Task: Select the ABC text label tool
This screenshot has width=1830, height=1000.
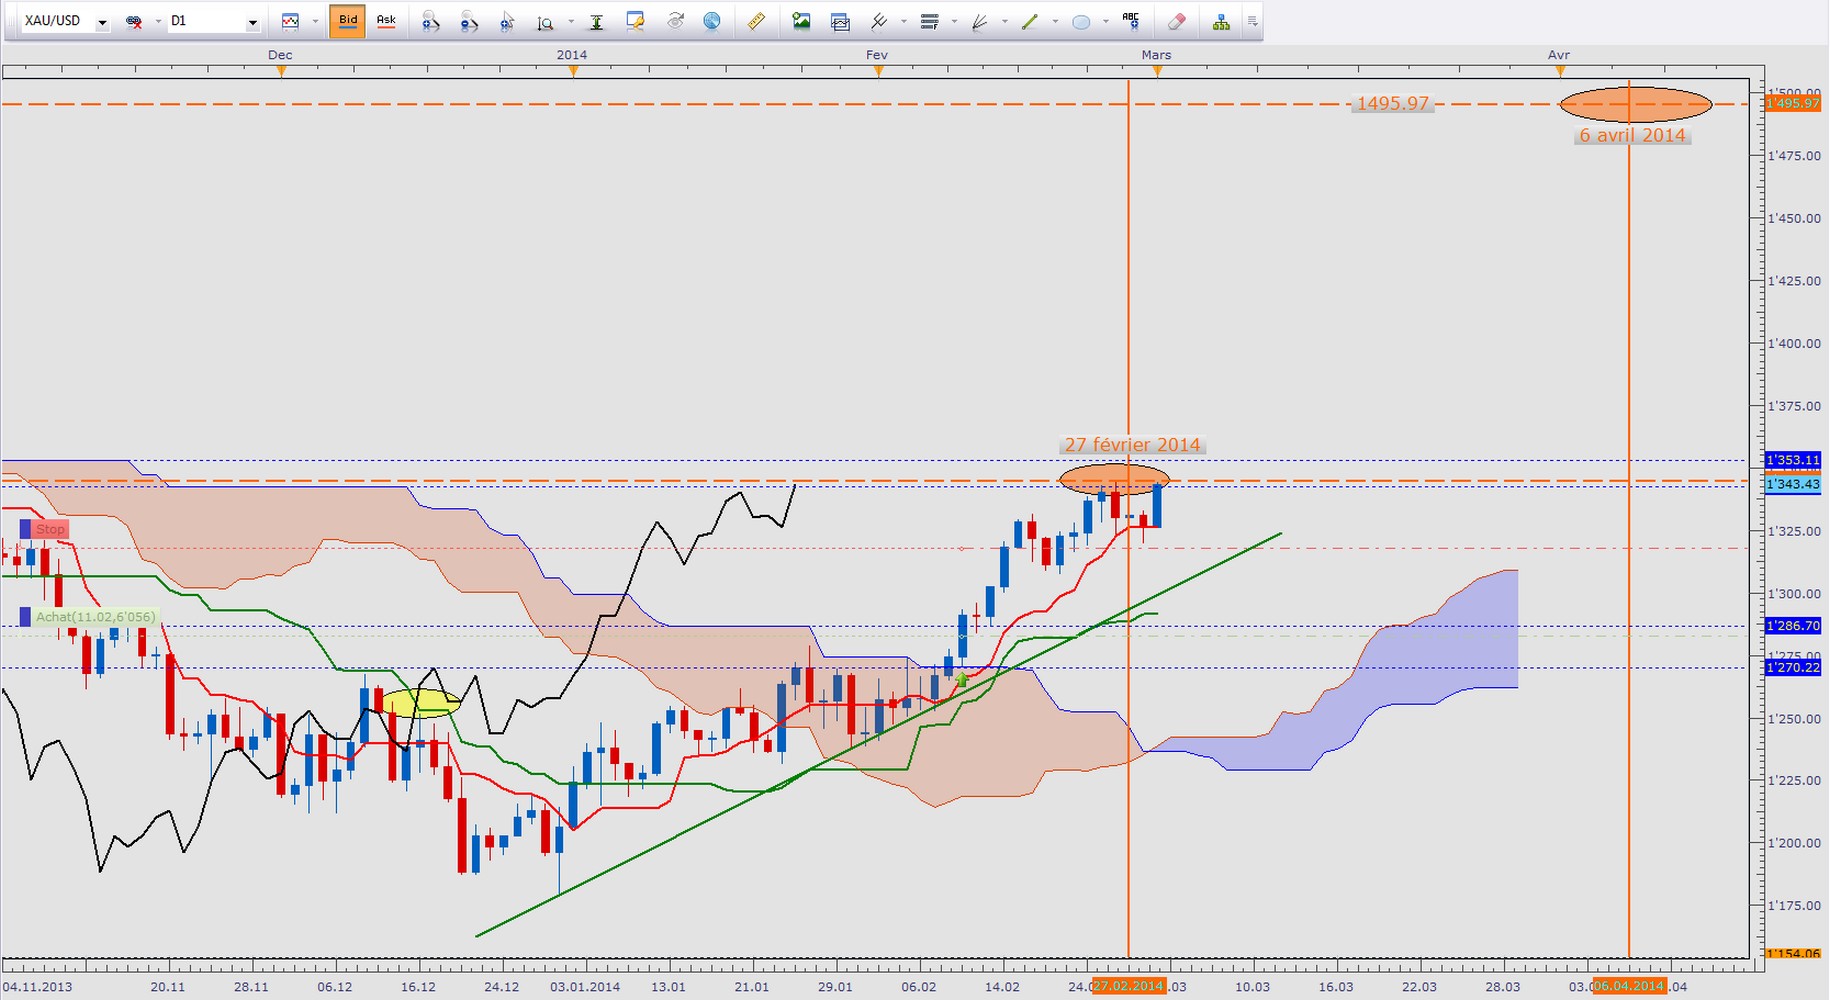Action: coord(1131,19)
